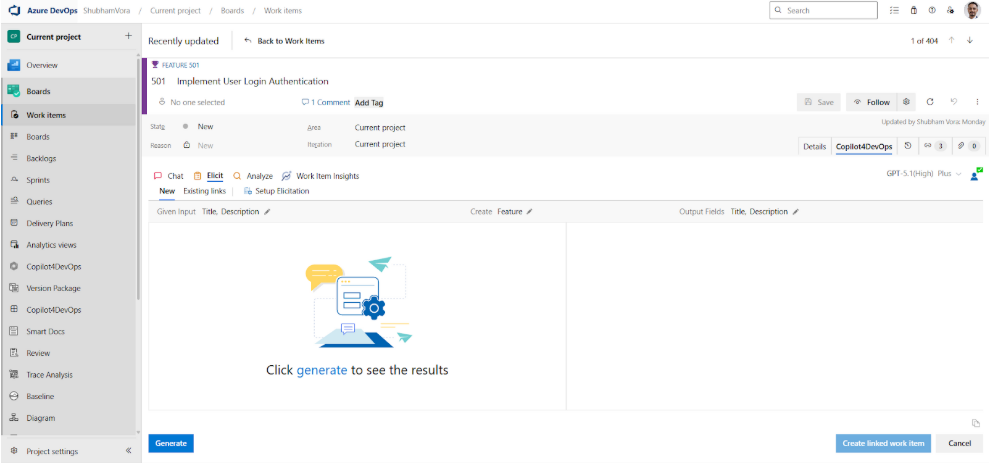Click the copy icon above Cancel
This screenshot has height=463, width=996.
(x=976, y=424)
